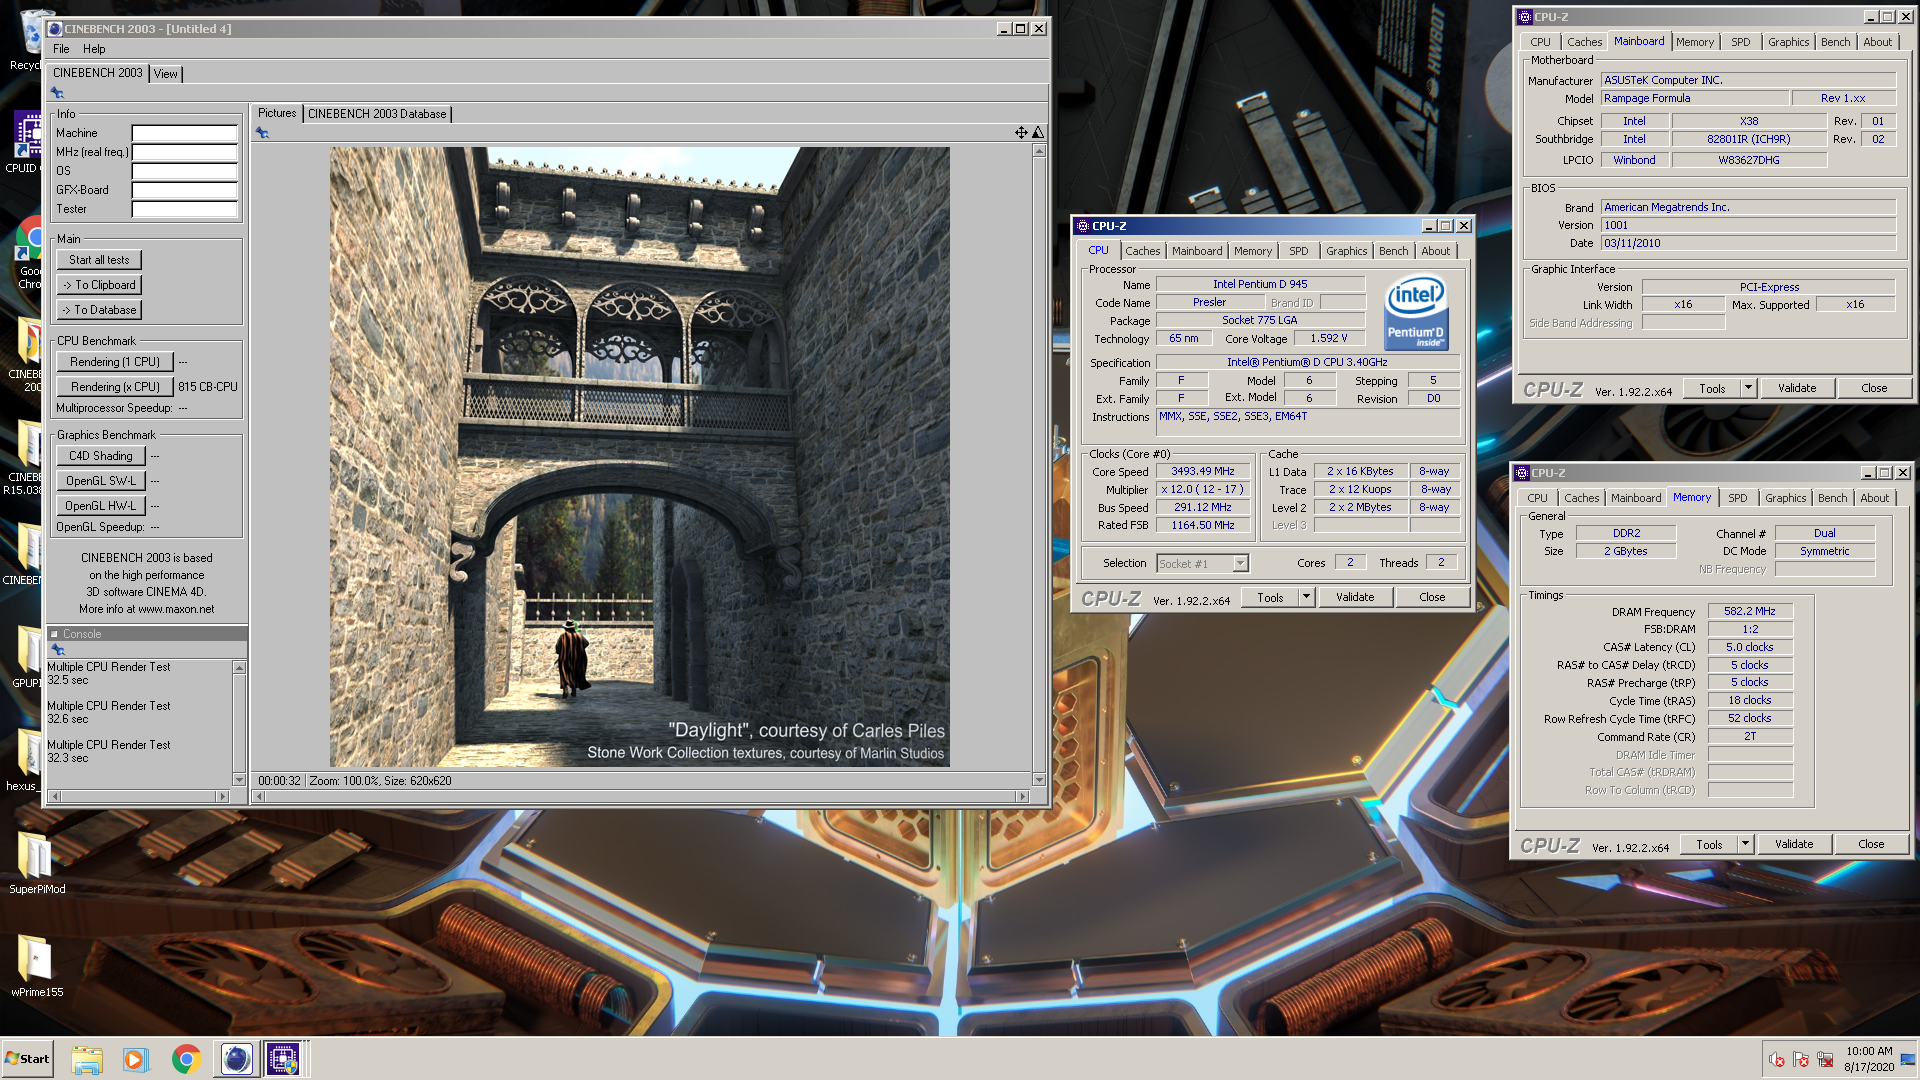Image resolution: width=1920 pixels, height=1080 pixels.
Task: Click the Chrome taskbar icon
Action: (186, 1059)
